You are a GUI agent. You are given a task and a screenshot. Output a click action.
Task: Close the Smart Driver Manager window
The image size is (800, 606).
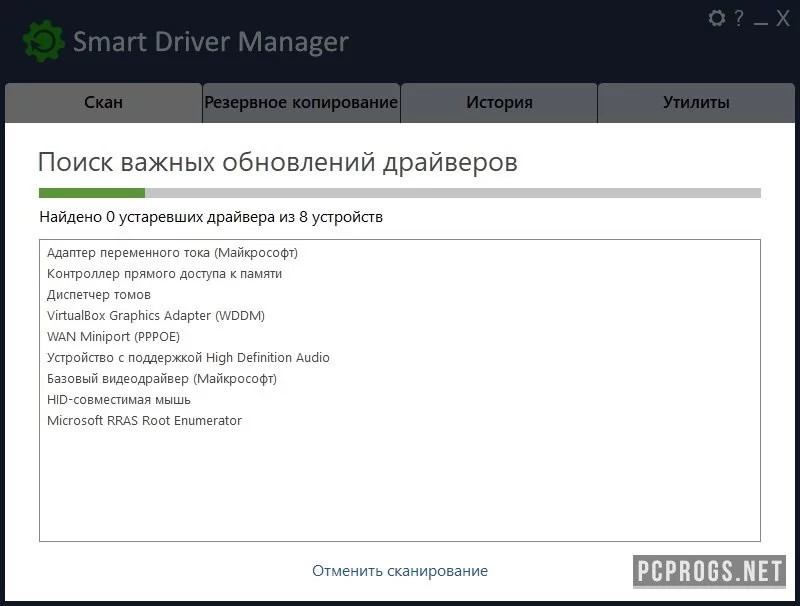coord(783,19)
